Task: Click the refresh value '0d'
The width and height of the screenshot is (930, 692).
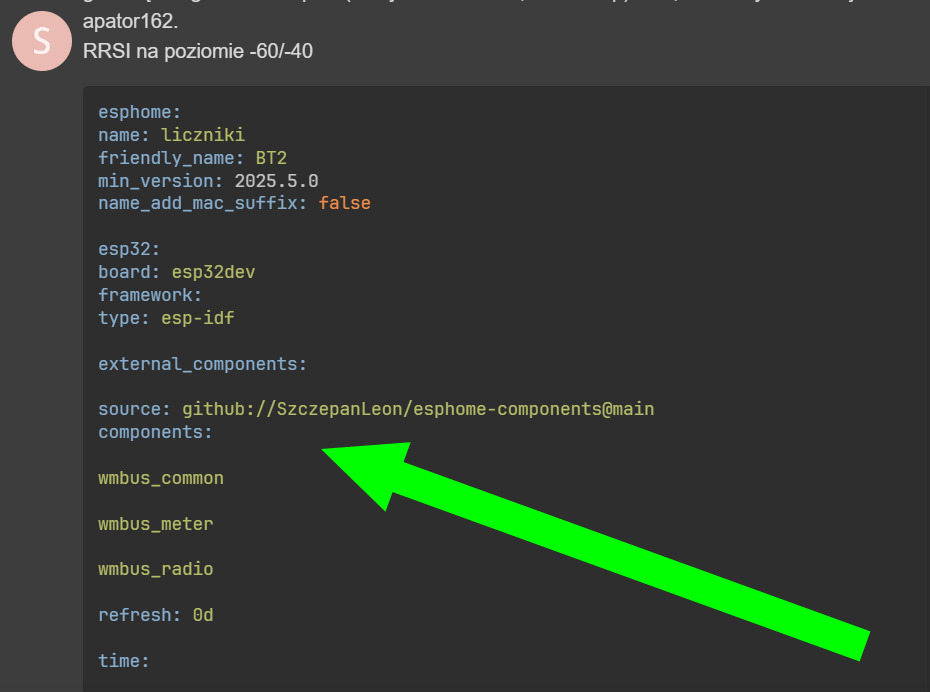Action: 202,615
